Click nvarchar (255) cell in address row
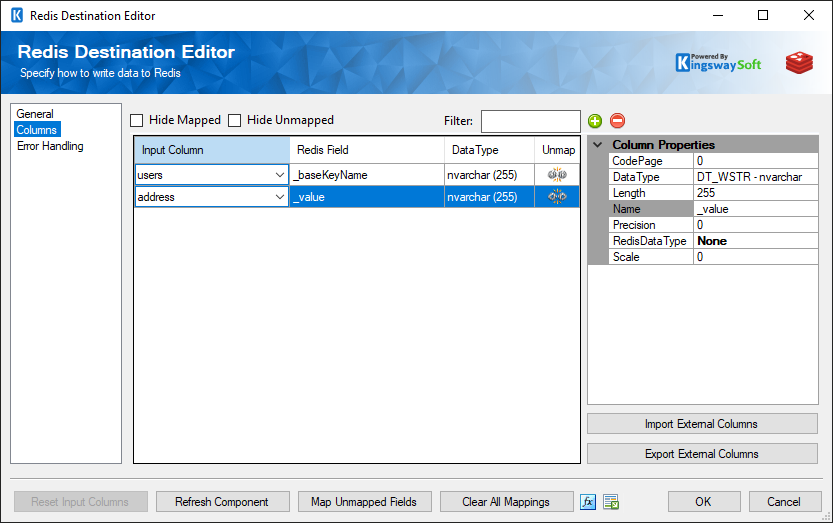Image resolution: width=833 pixels, height=523 pixels. pos(489,197)
